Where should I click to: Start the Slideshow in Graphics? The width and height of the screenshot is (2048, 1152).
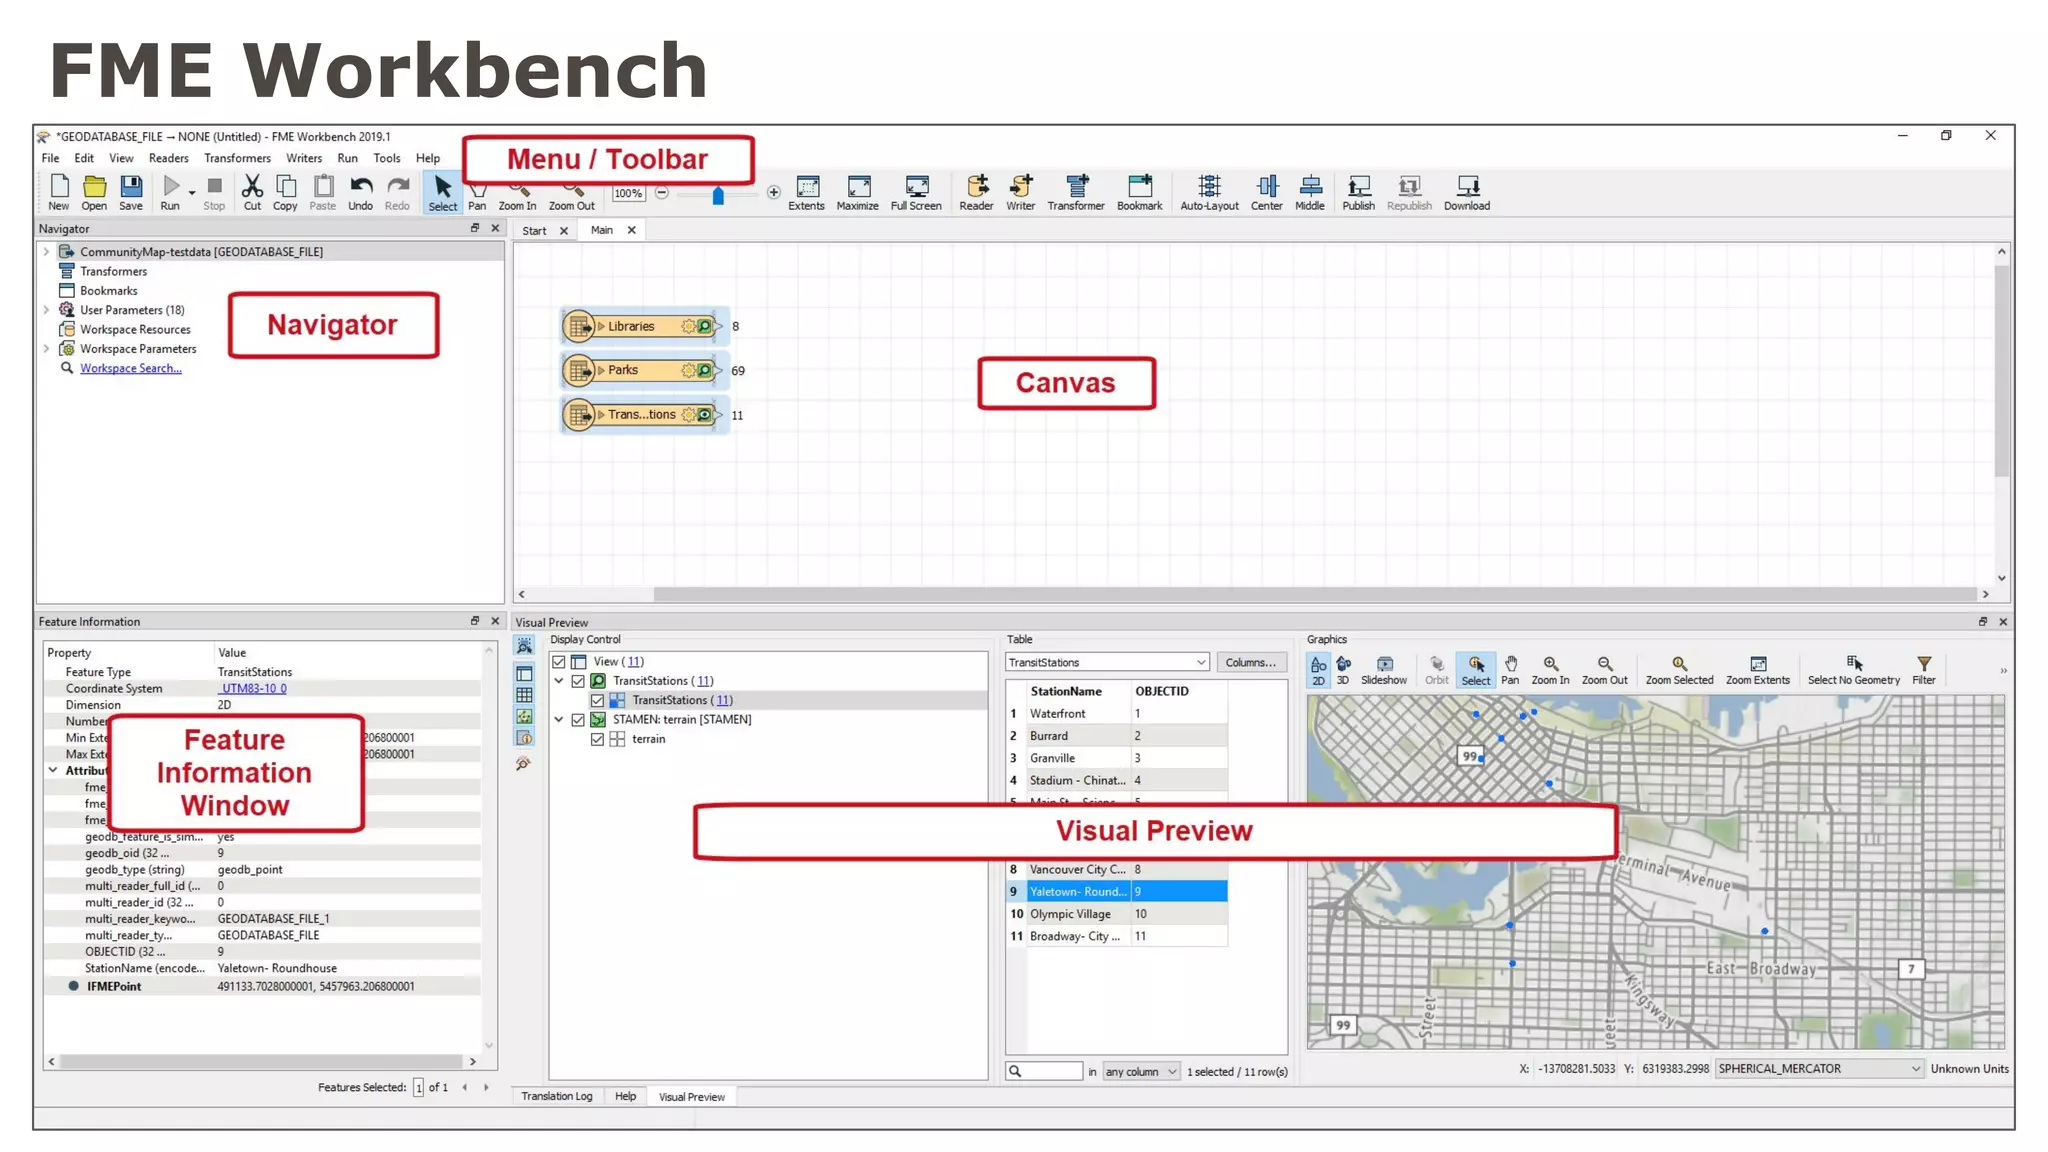coord(1383,670)
